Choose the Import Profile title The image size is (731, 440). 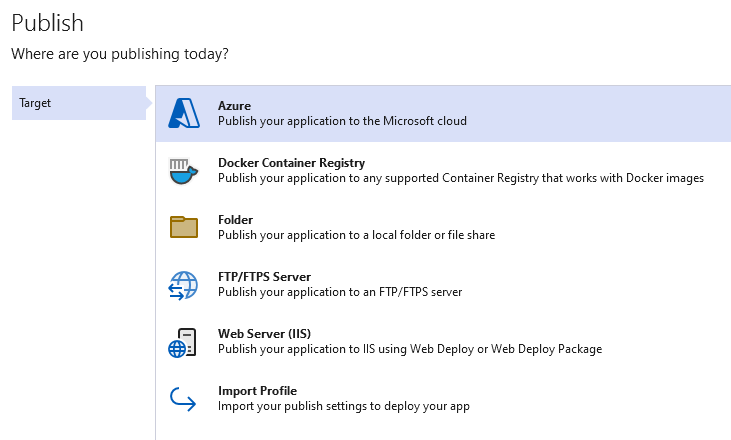tap(257, 391)
